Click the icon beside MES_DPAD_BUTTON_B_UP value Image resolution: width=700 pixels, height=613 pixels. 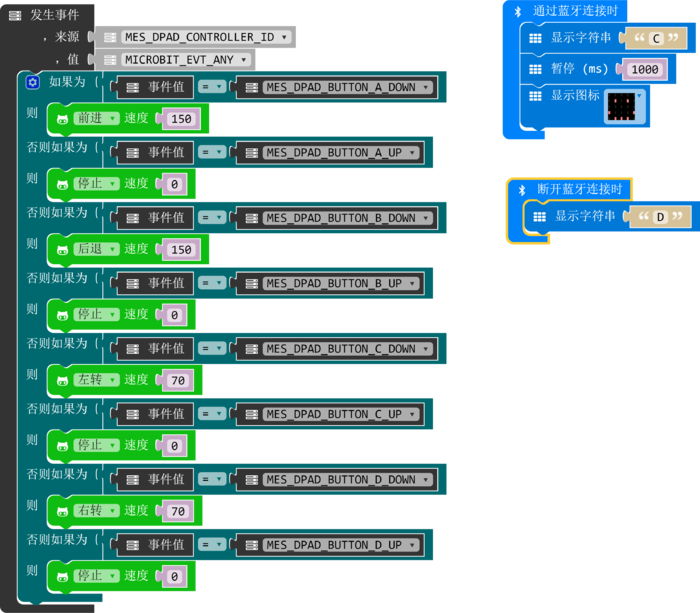click(x=252, y=284)
